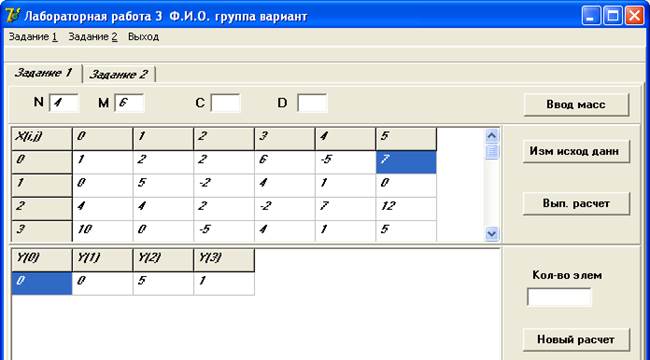Select cell -2 in row 2 column 3
This screenshot has width=650, height=360.
(x=284, y=209)
